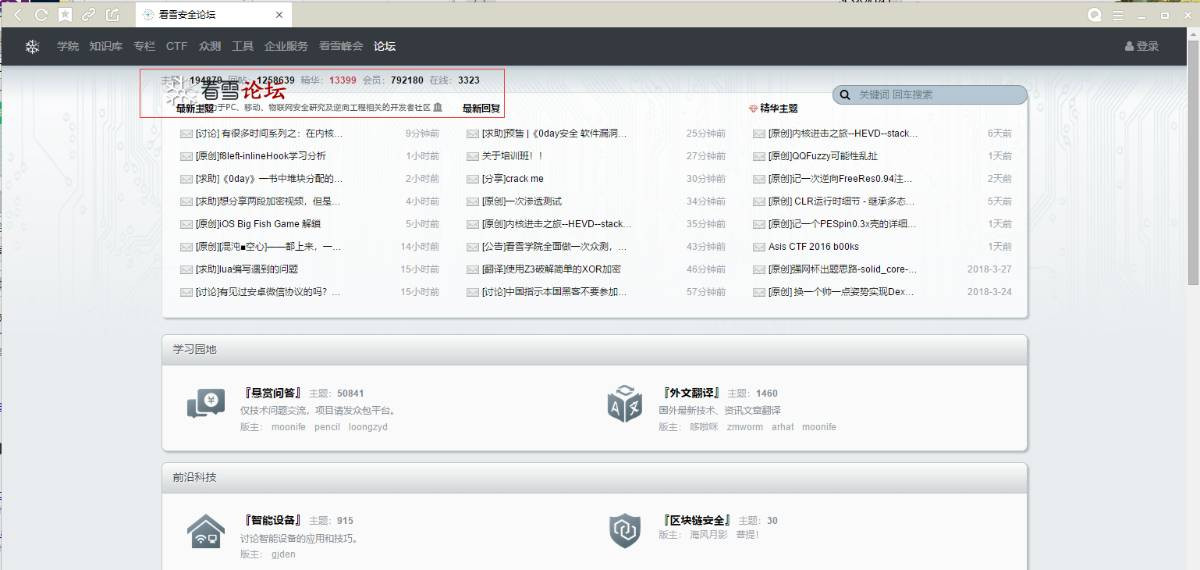This screenshot has height=570, width=1200.
Task: Click envelope icon beside 换一个帅一点姿势实现Dex
Action: tap(760, 293)
